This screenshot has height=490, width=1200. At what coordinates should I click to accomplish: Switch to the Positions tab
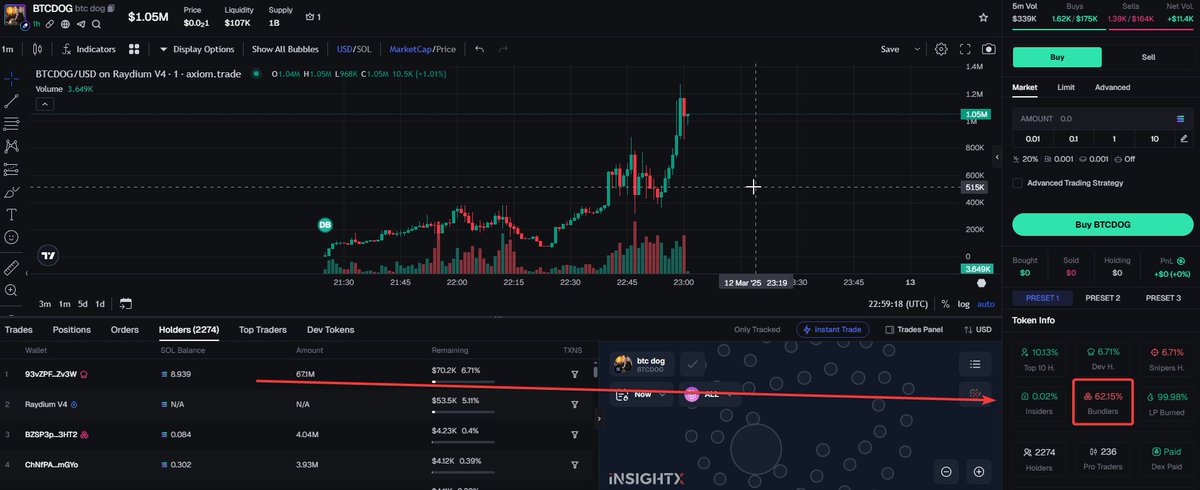(x=72, y=329)
